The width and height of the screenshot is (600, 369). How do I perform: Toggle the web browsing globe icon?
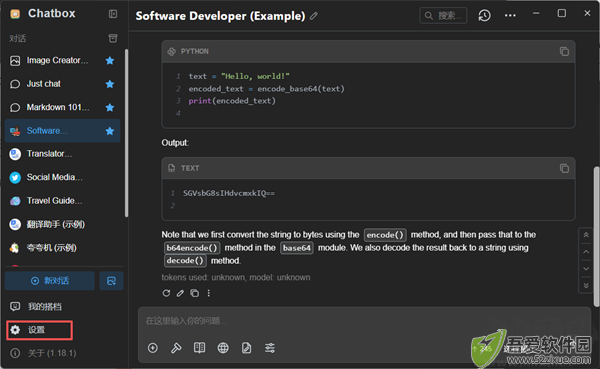click(223, 348)
